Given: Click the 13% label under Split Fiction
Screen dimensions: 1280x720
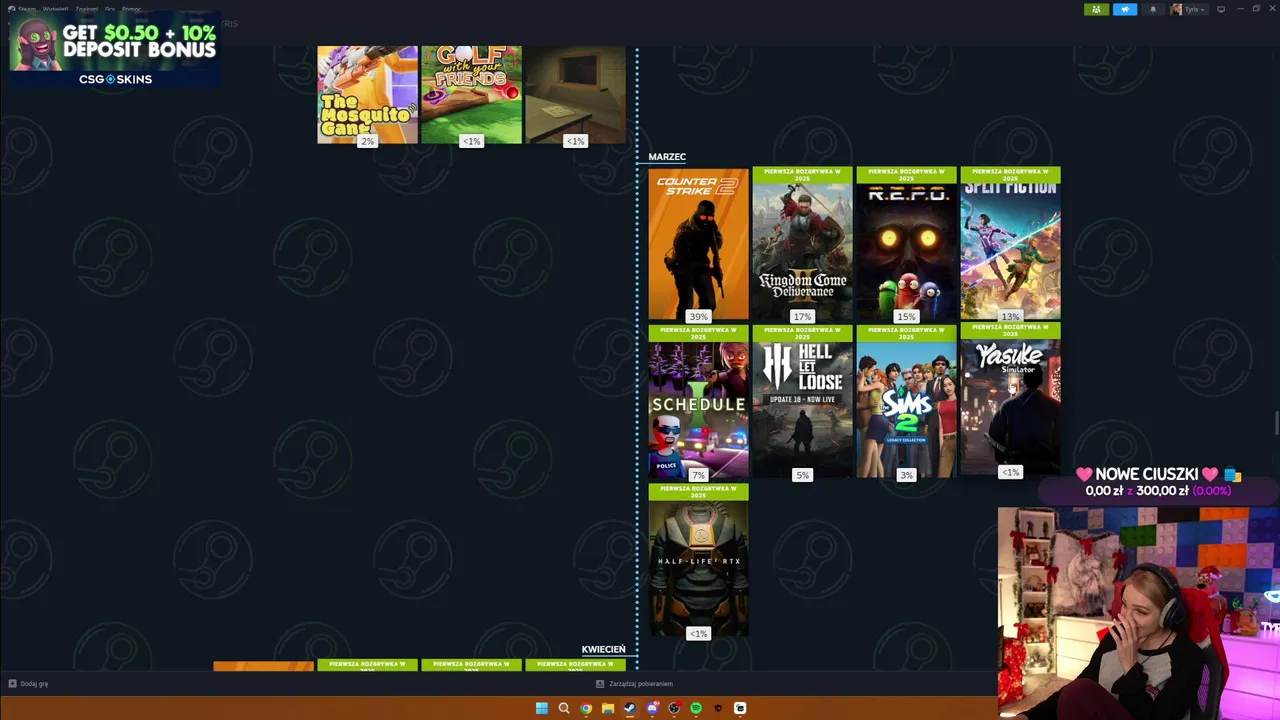Looking at the screenshot, I should pos(1010,317).
